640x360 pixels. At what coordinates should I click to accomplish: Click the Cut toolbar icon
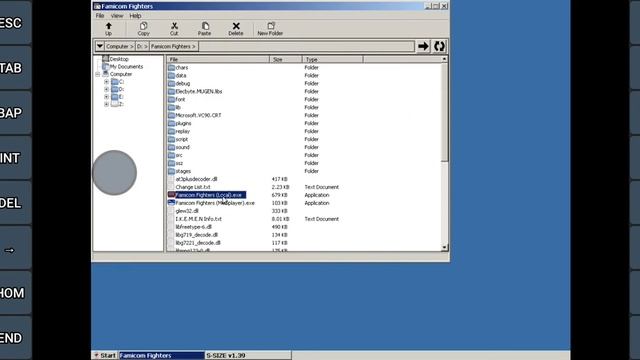174,29
